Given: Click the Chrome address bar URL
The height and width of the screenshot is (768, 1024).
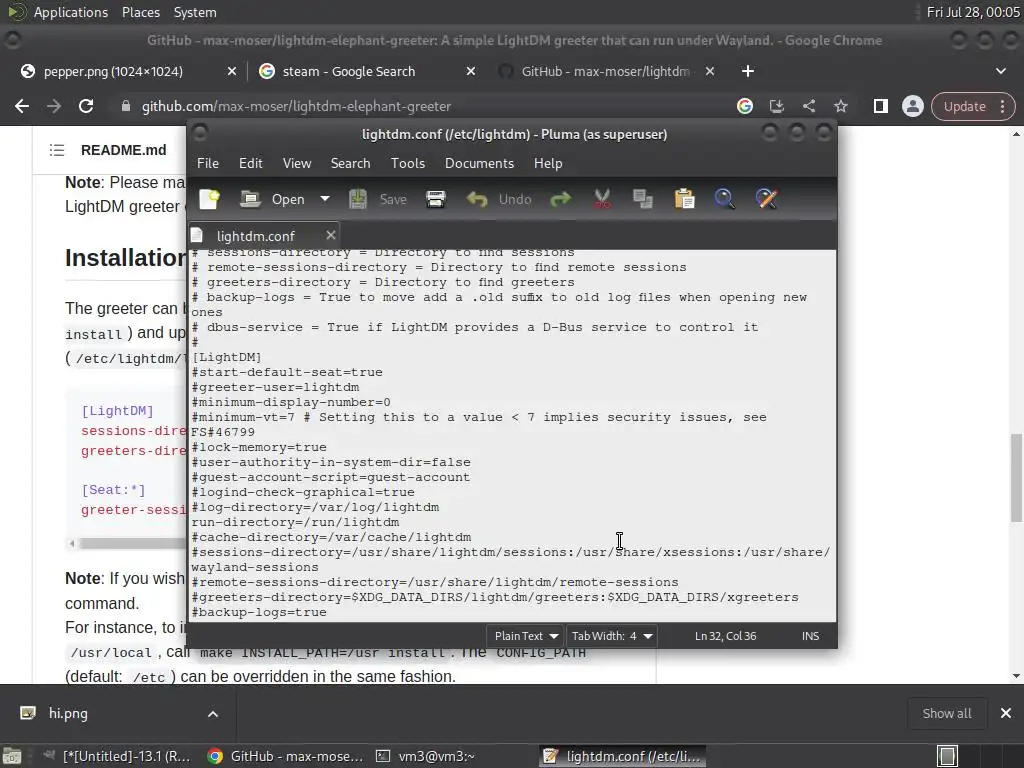Looking at the screenshot, I should (x=296, y=106).
